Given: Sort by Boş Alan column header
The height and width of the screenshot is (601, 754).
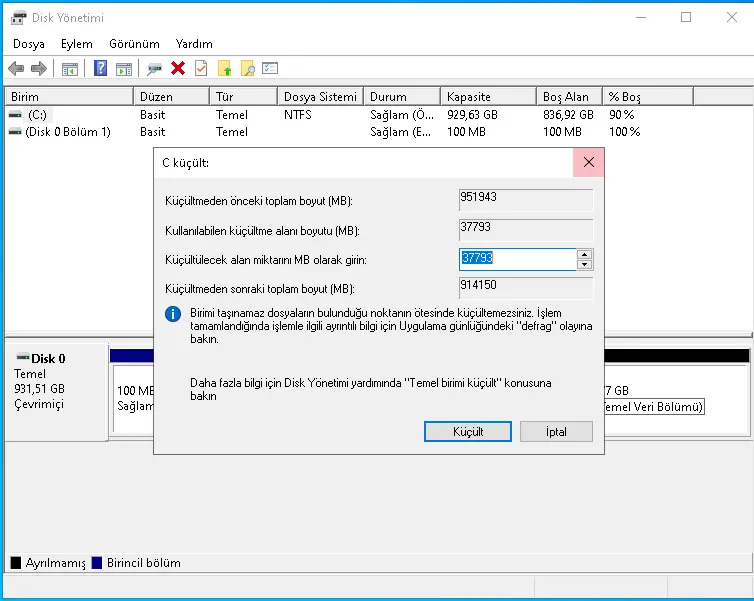Looking at the screenshot, I should coord(569,97).
